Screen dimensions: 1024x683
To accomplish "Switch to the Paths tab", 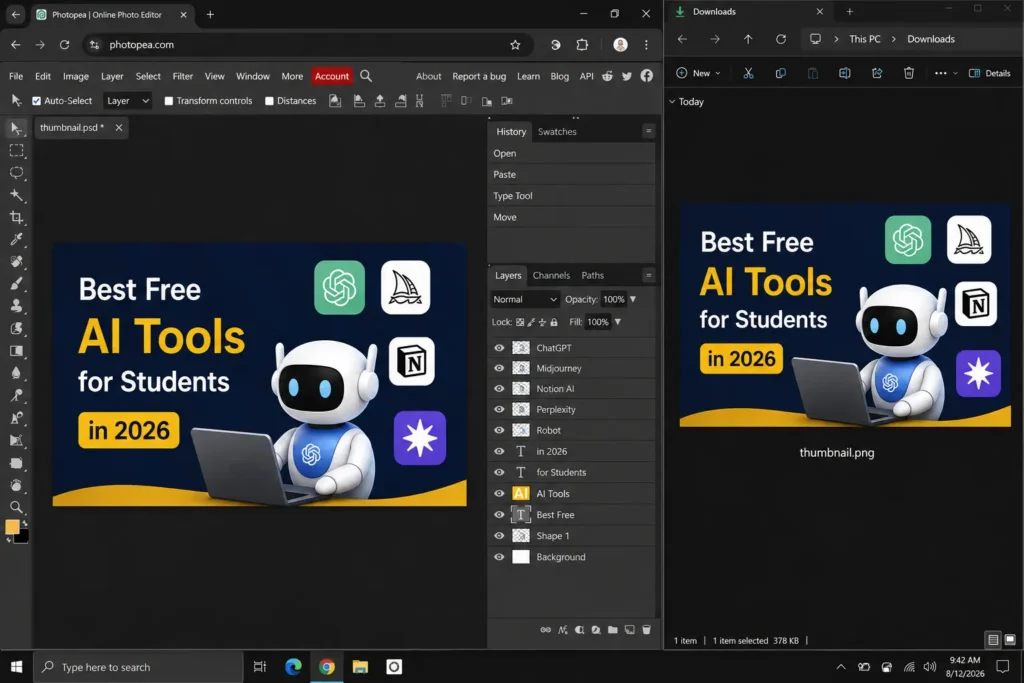I will (592, 276).
